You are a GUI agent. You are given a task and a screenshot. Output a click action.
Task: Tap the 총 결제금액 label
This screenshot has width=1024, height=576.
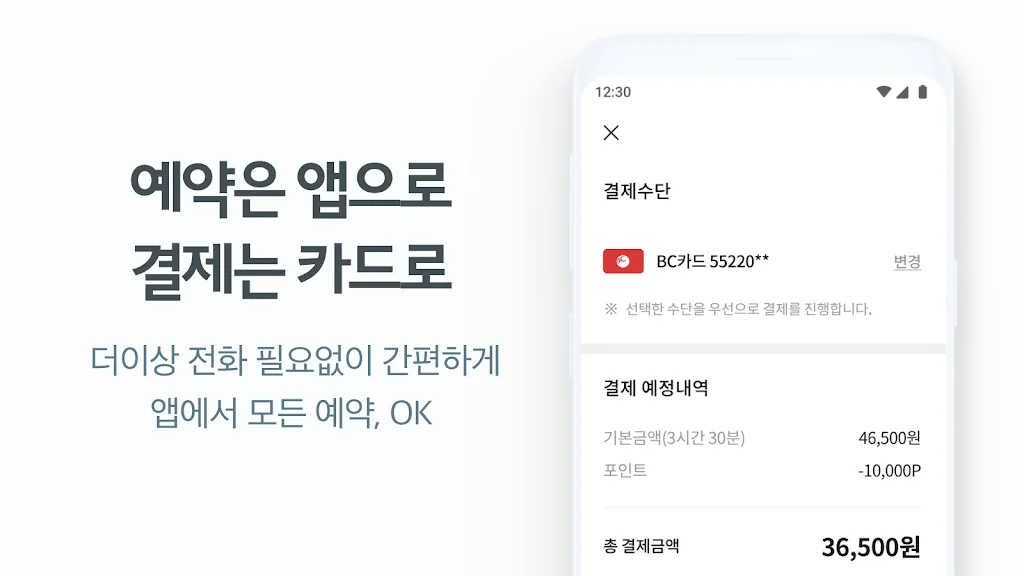641,546
